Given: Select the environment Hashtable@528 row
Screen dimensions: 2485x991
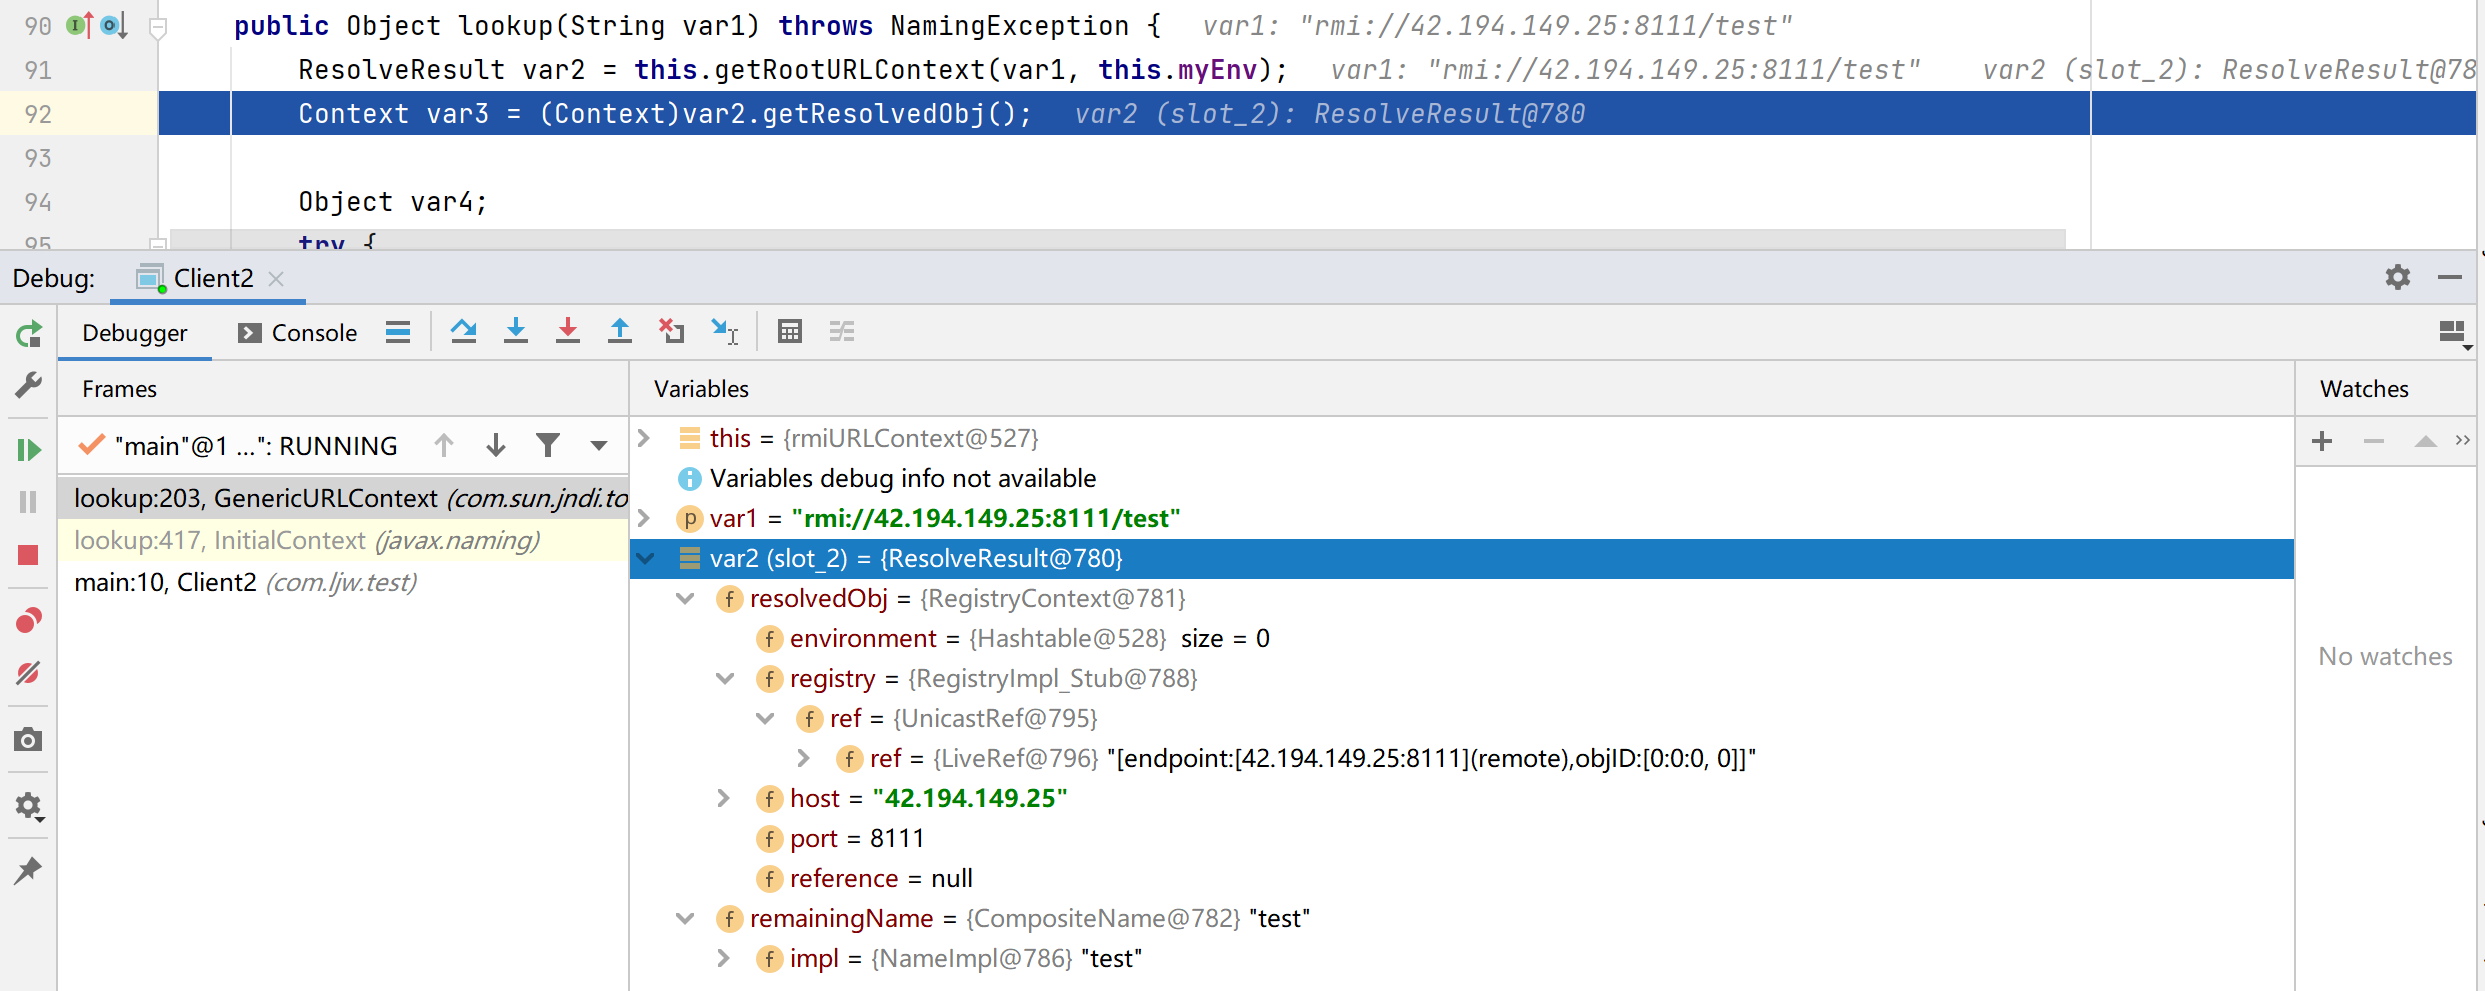Looking at the screenshot, I should coord(1462,638).
